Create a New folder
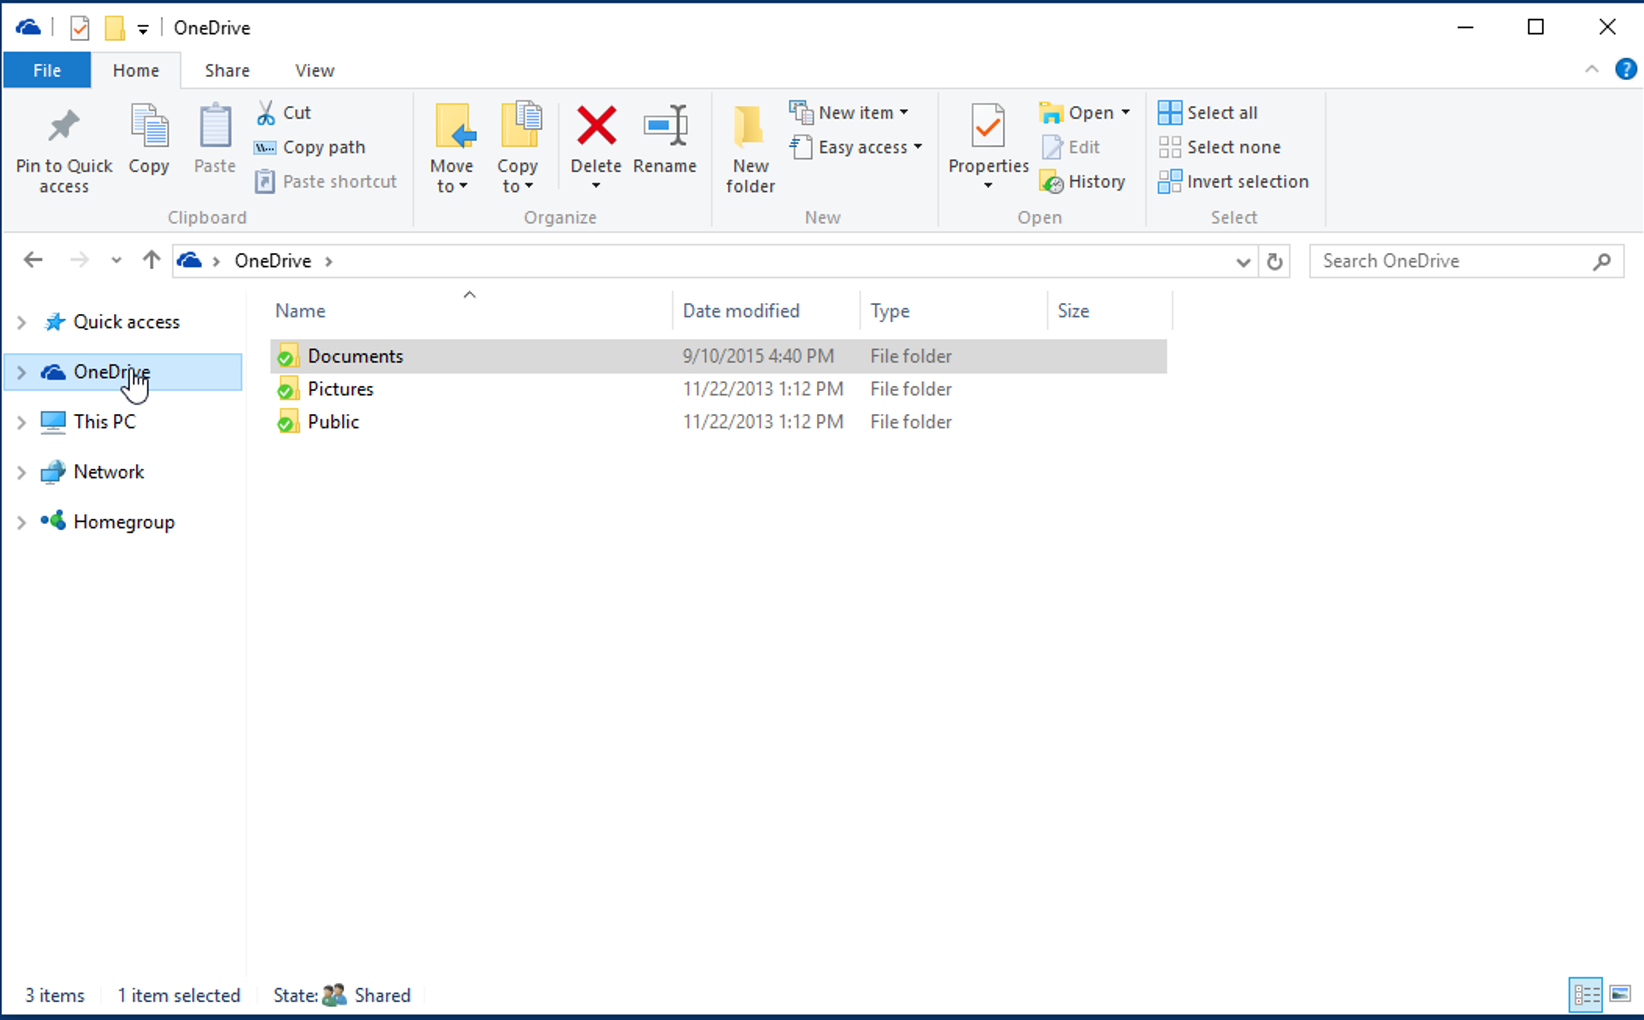This screenshot has height=1020, width=1644. (750, 148)
